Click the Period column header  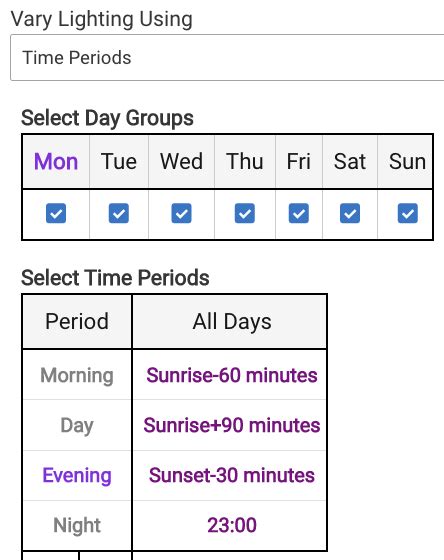tap(77, 321)
